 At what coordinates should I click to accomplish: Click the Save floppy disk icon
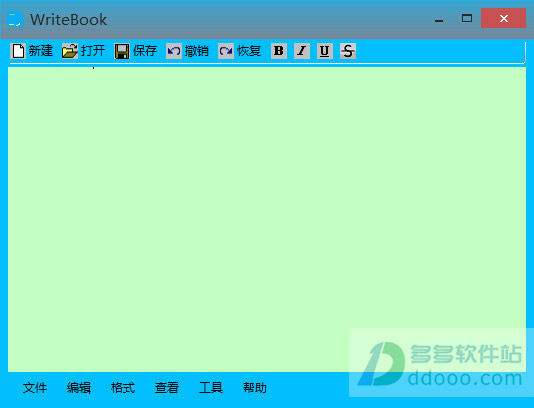click(x=122, y=51)
